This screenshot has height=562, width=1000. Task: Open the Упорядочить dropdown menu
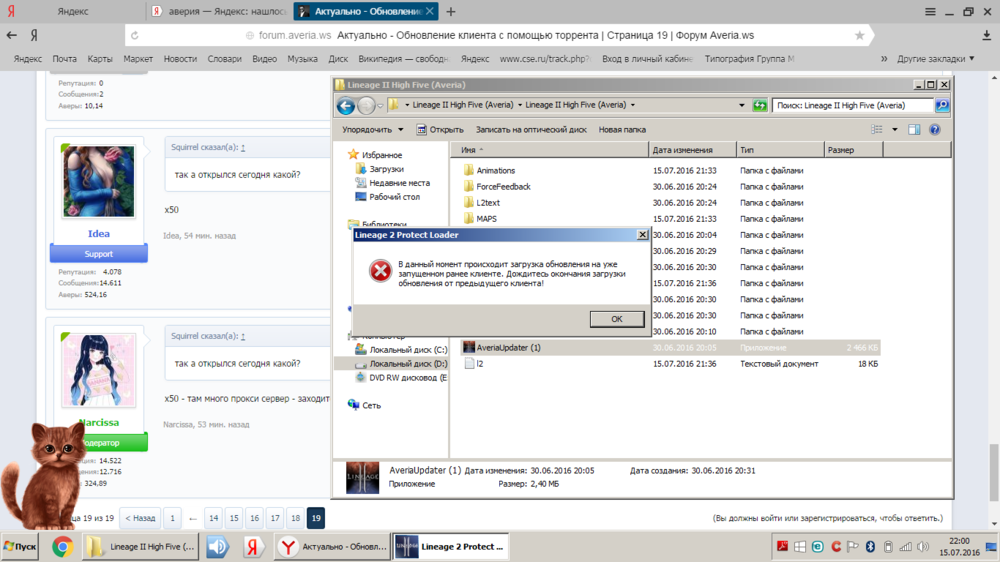pyautogui.click(x=372, y=130)
